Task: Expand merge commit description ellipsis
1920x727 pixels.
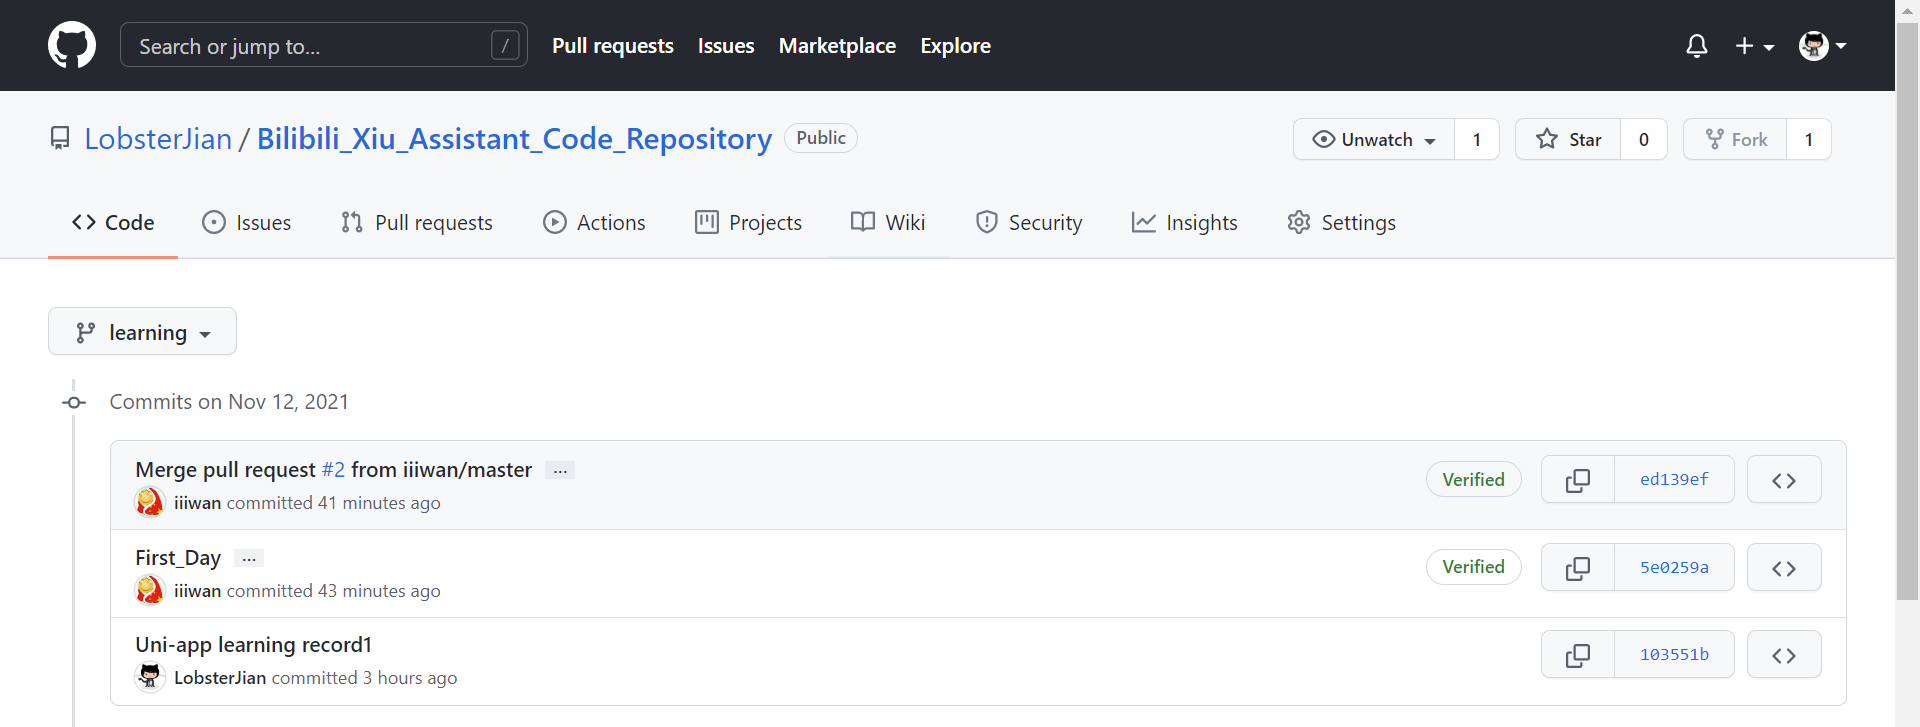Action: tap(560, 470)
